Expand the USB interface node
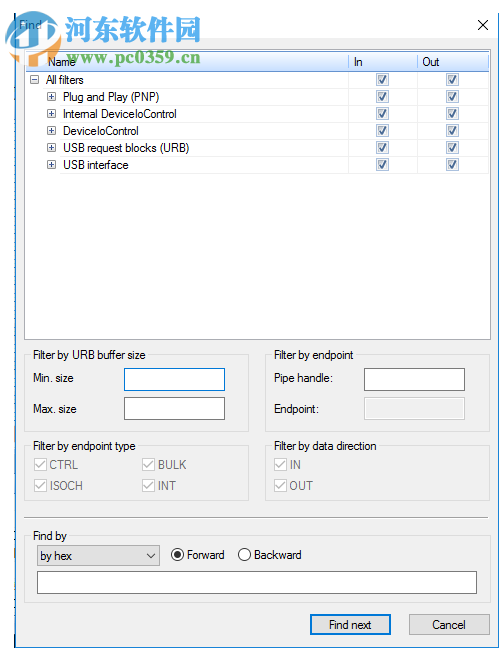This screenshot has width=504, height=649. point(51,164)
